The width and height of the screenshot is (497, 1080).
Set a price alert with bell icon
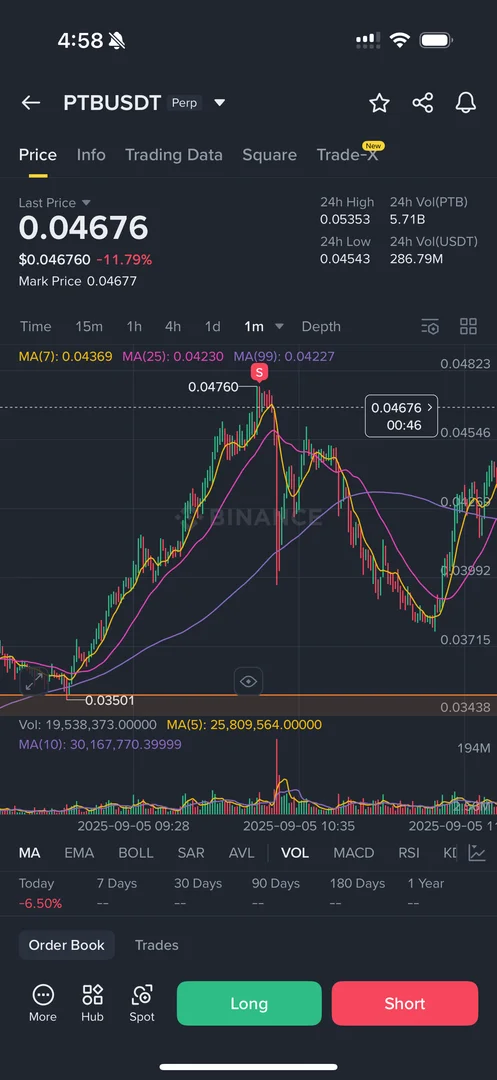click(466, 103)
